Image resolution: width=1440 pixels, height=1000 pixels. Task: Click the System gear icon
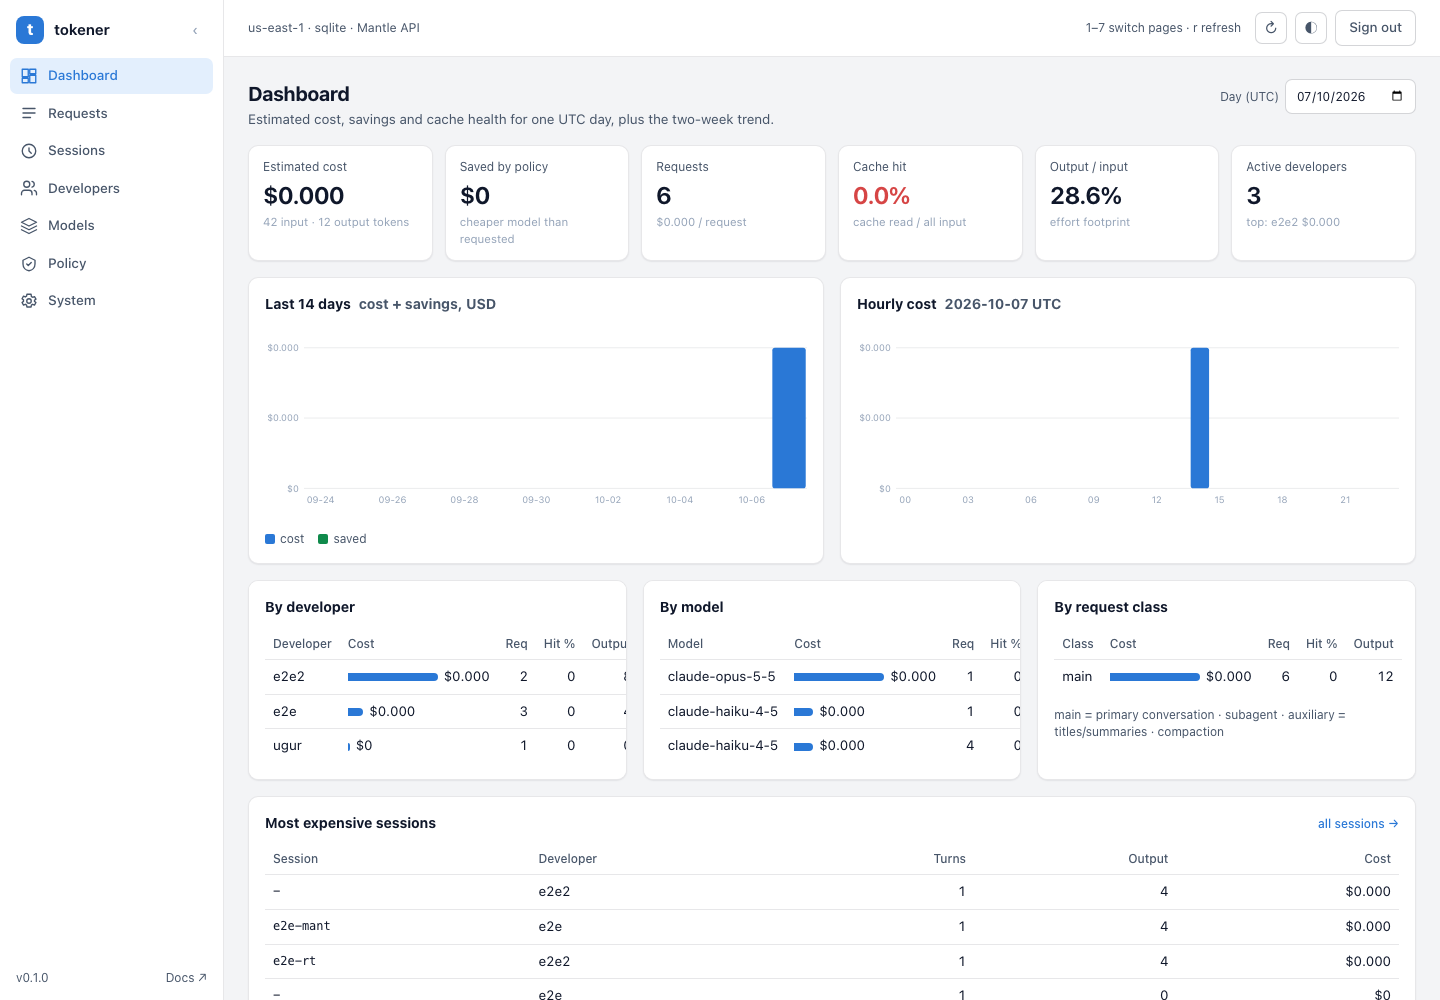pyautogui.click(x=29, y=301)
